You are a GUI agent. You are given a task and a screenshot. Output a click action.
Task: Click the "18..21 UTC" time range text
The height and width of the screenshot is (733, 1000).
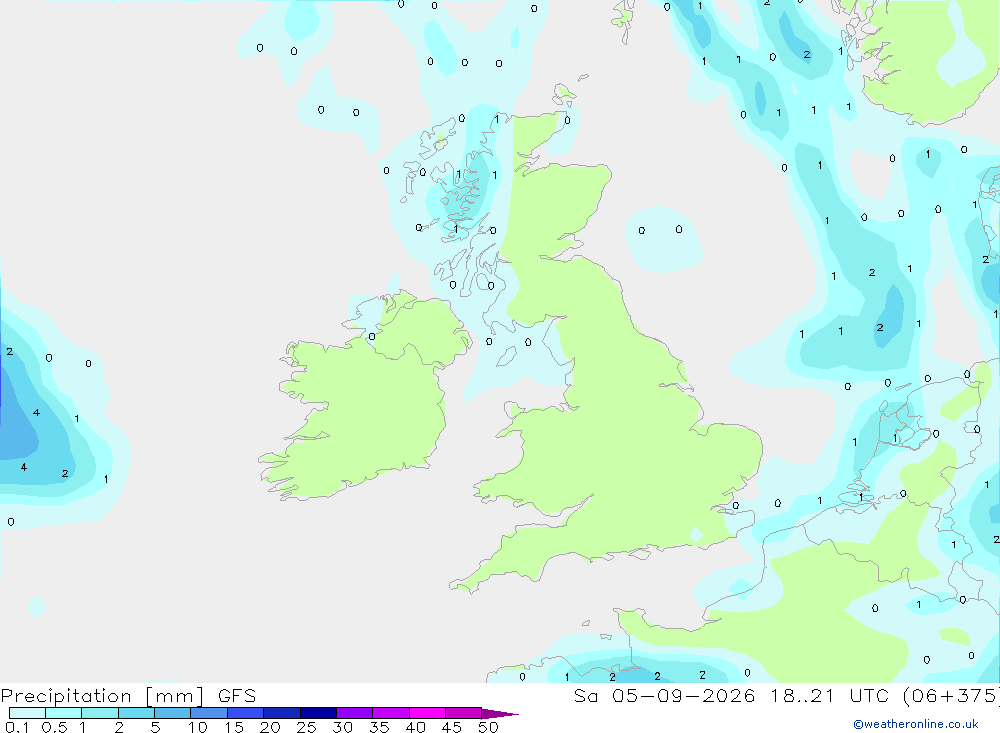[829, 696]
